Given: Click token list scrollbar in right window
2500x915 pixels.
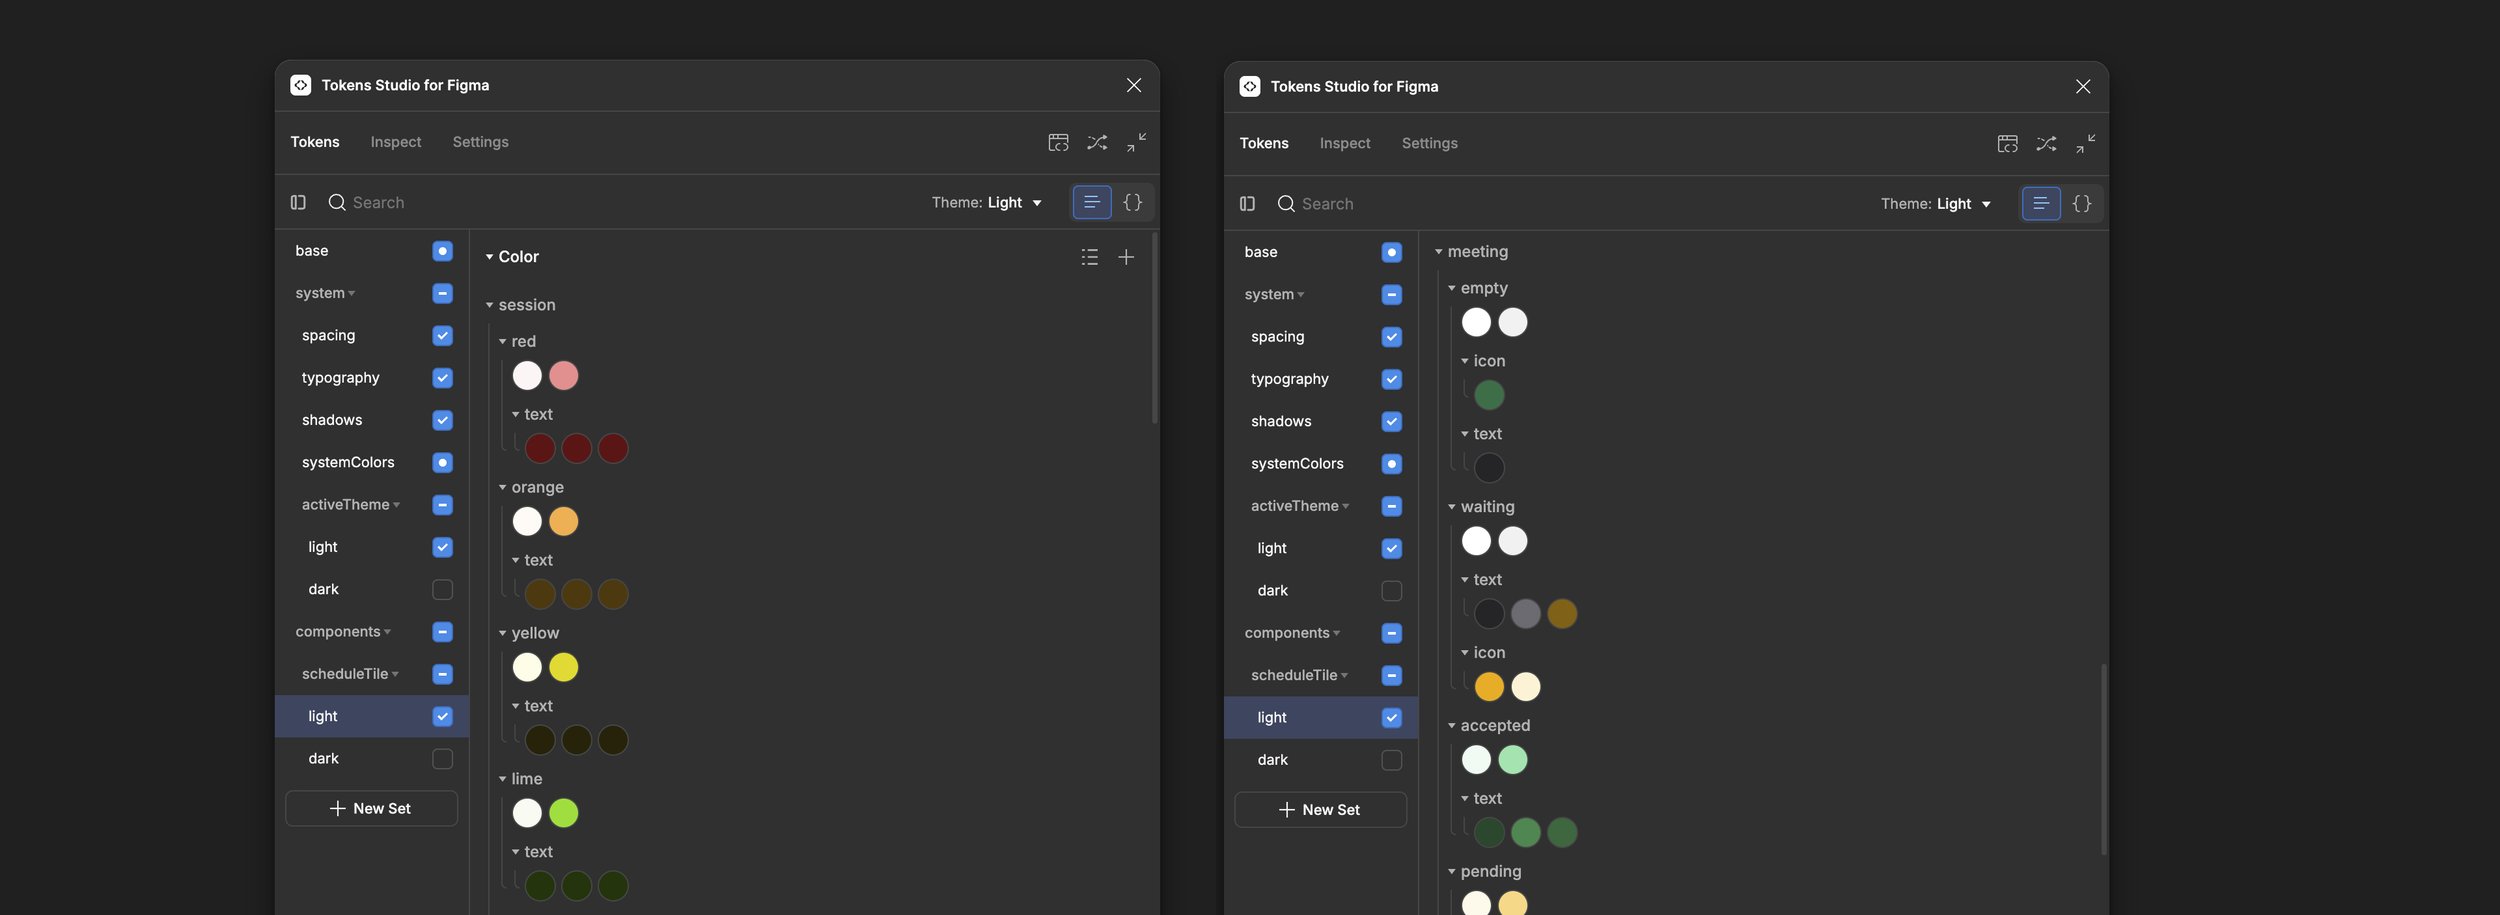Looking at the screenshot, I should [x=2103, y=759].
